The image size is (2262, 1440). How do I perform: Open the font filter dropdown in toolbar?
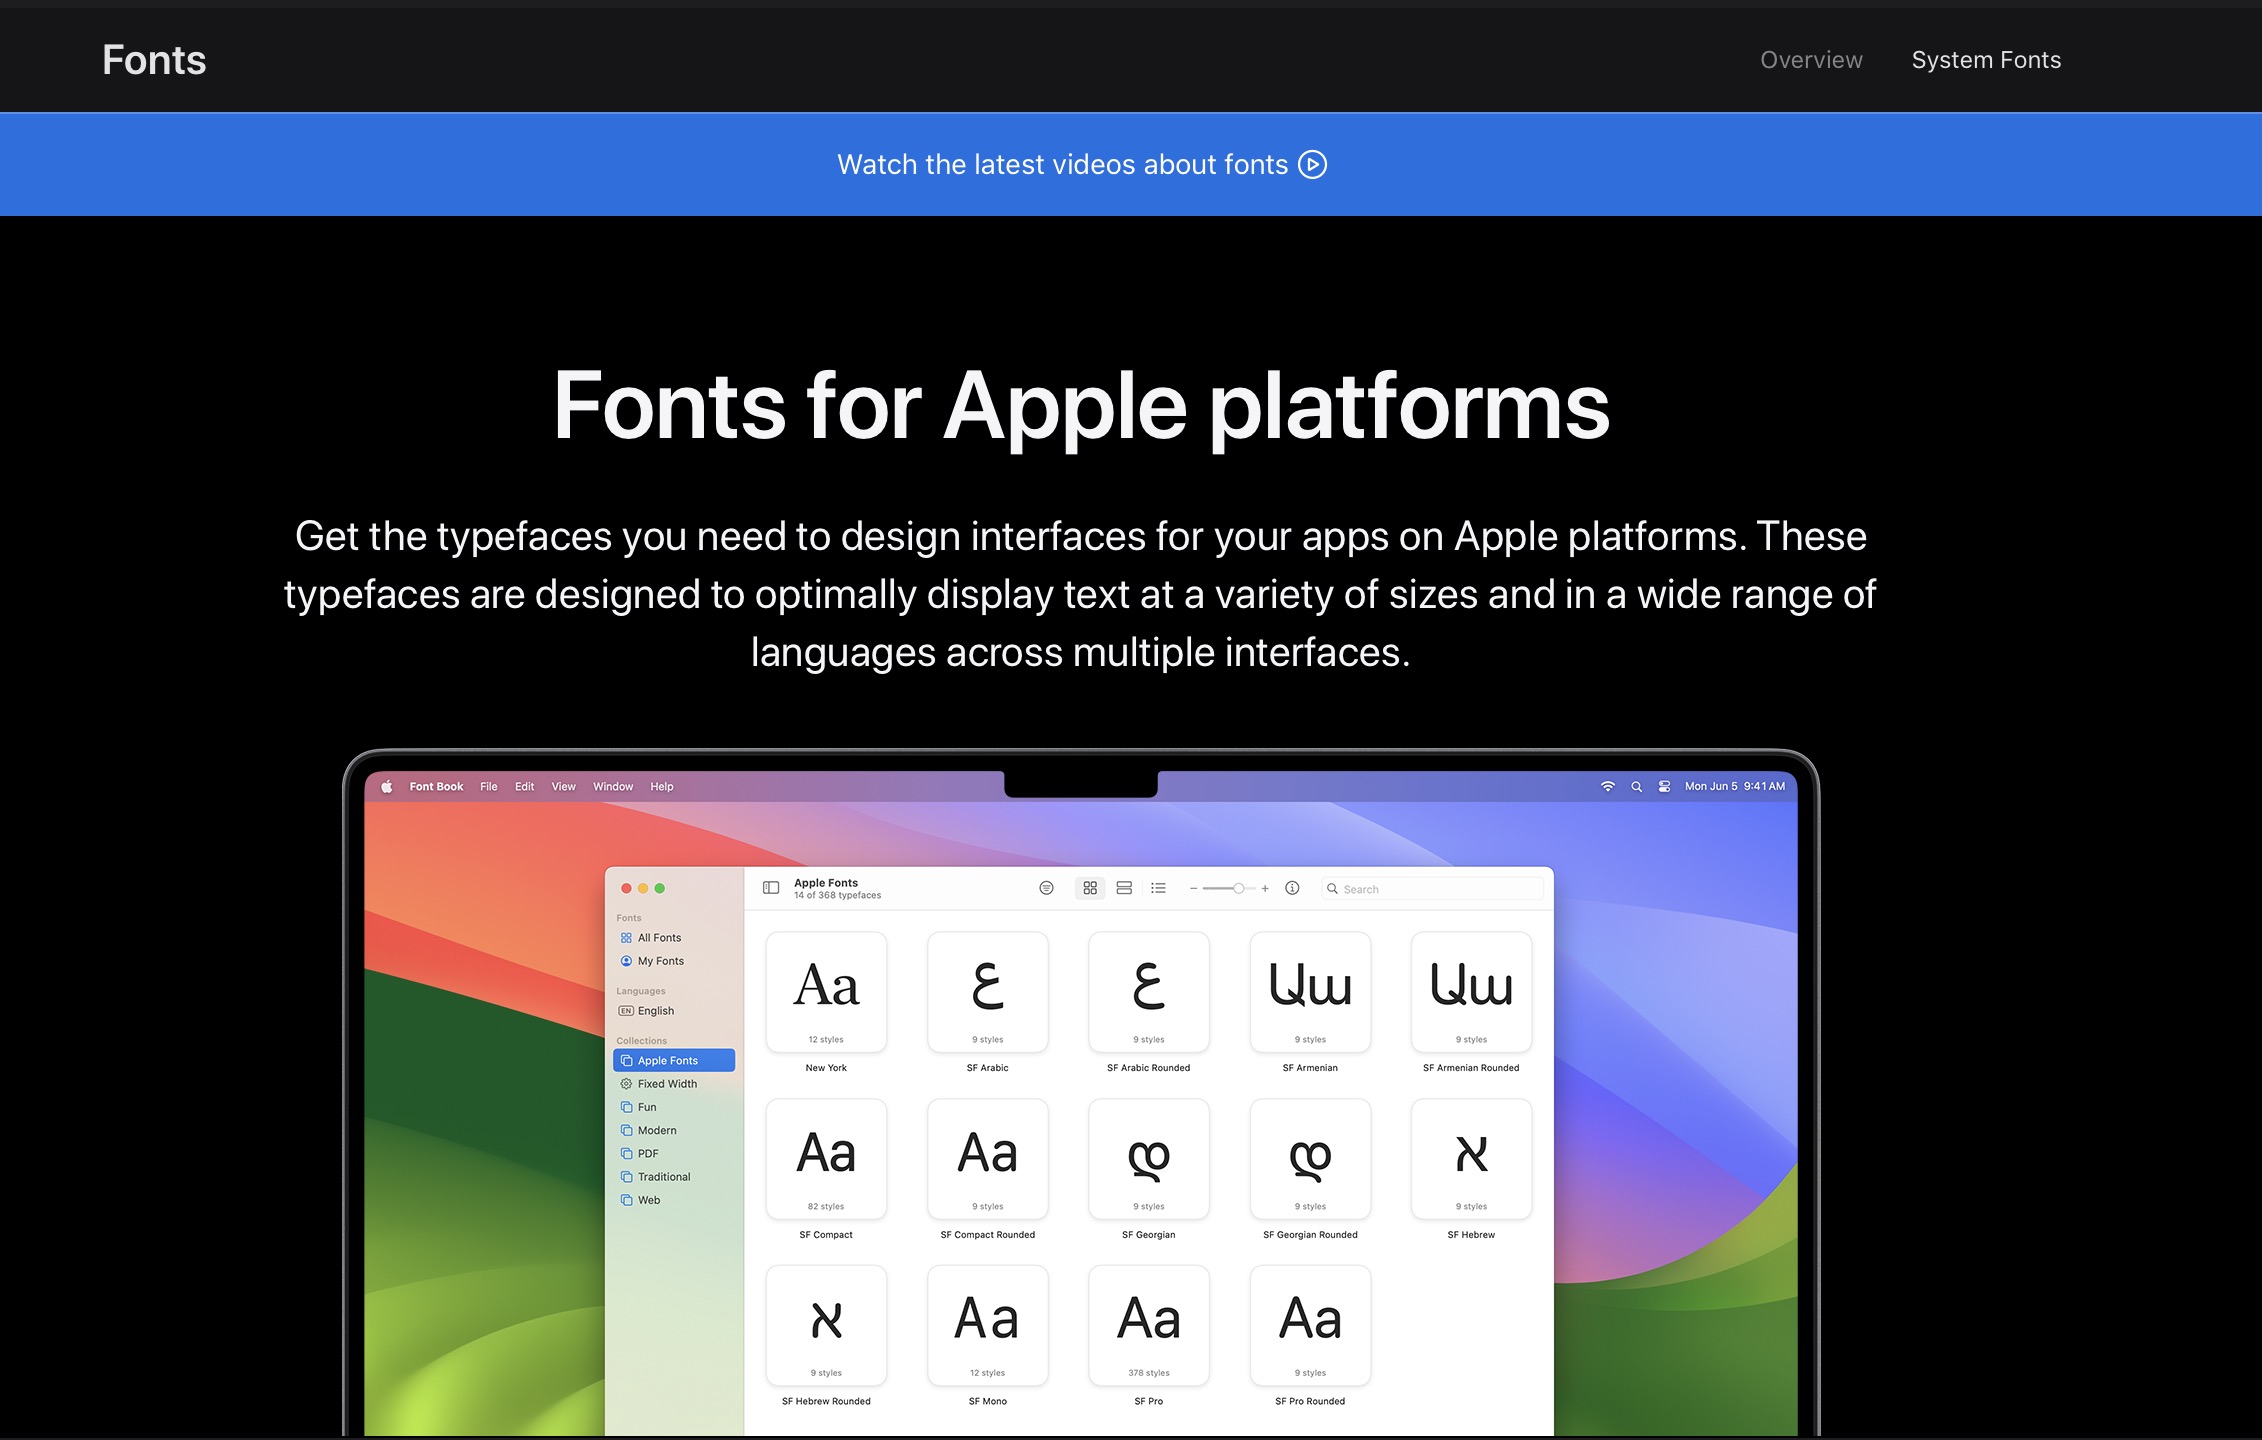[1046, 888]
